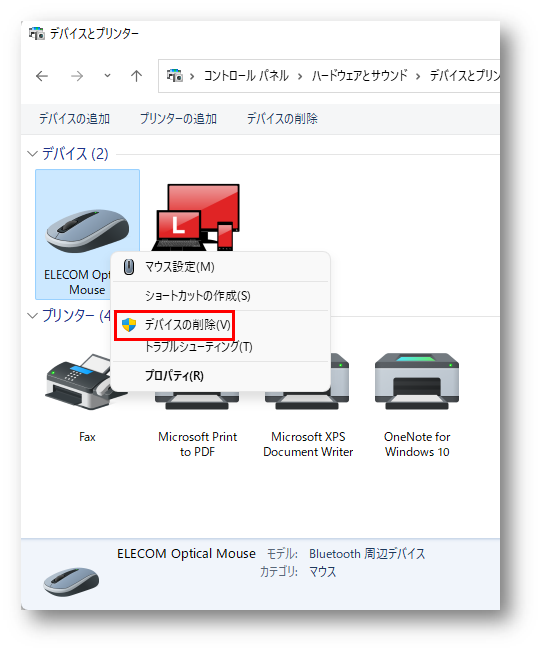The height and width of the screenshot is (652, 542).
Task: Choose ショートカットの作成(S) from context menu
Action: [x=220, y=296]
